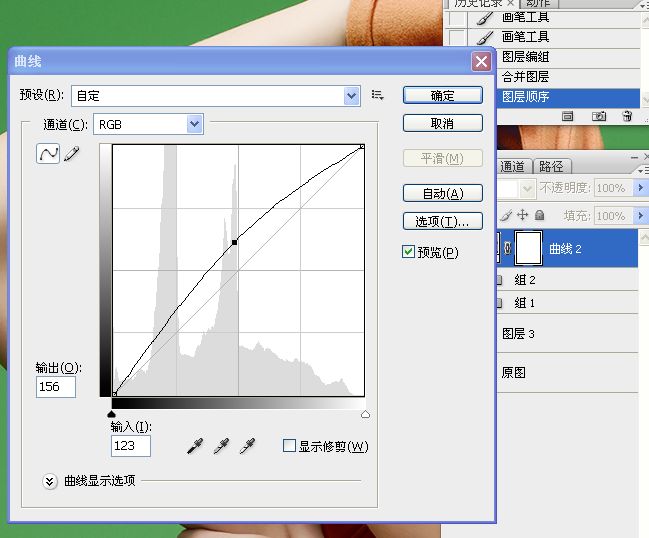Click the 取消 button
Image resolution: width=649 pixels, height=538 pixels.
pos(442,123)
